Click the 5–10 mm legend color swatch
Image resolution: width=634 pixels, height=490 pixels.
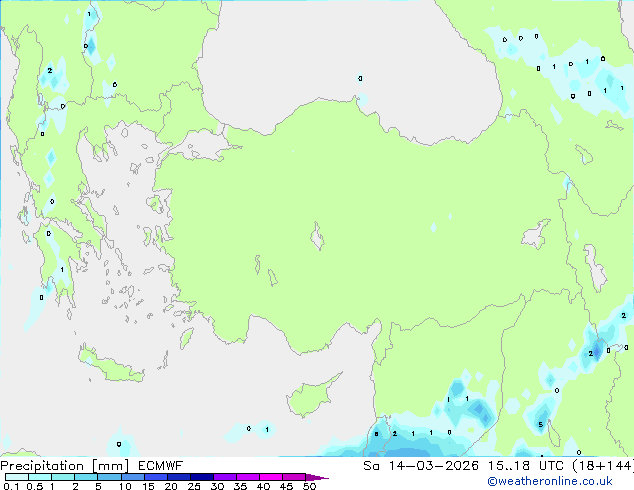[x=110, y=477]
